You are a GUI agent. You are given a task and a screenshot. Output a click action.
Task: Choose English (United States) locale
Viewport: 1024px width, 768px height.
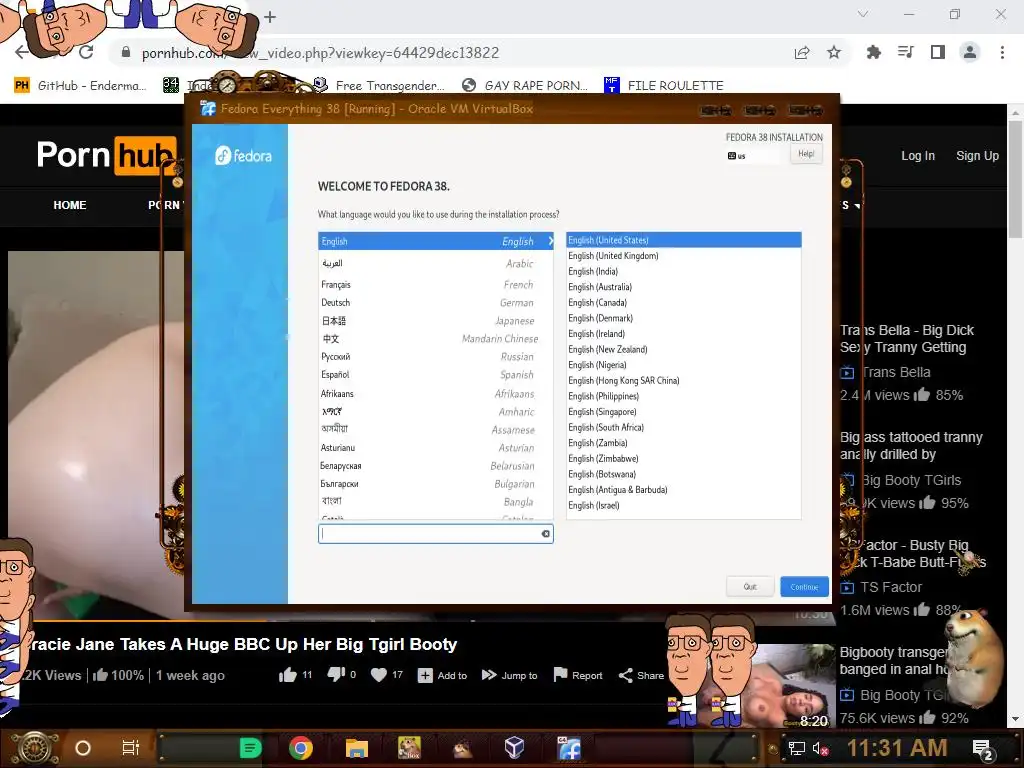tap(684, 240)
